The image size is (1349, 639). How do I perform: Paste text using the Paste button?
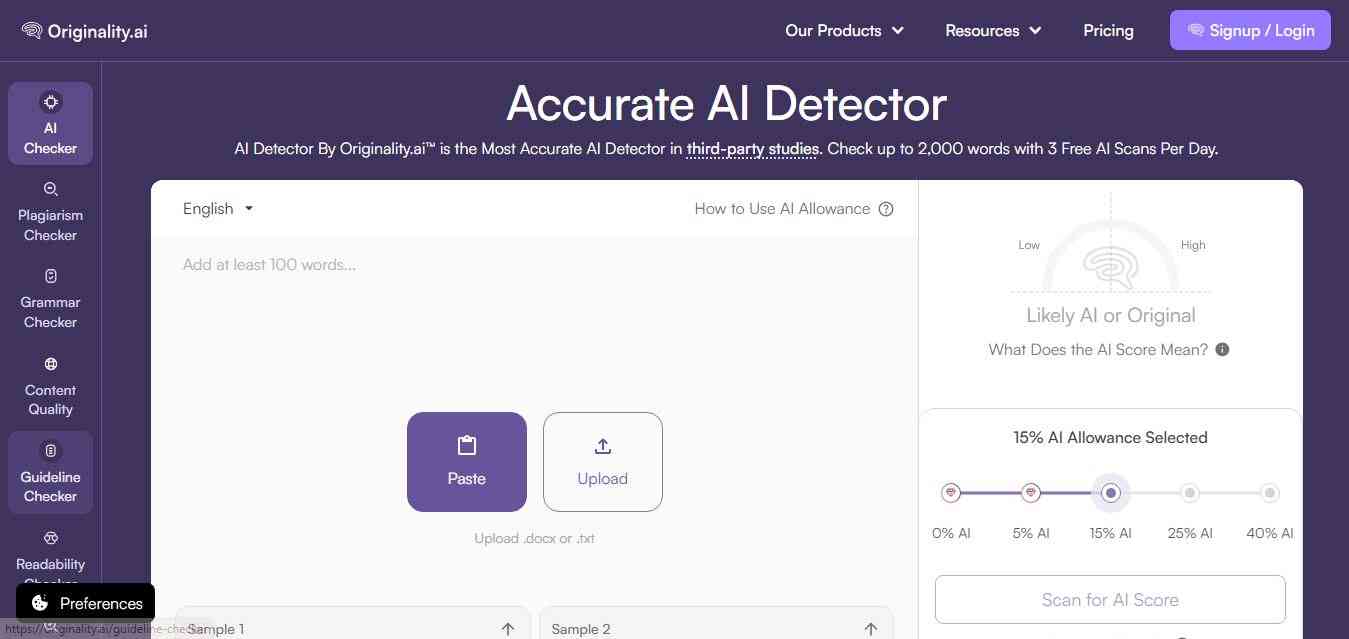tap(467, 462)
